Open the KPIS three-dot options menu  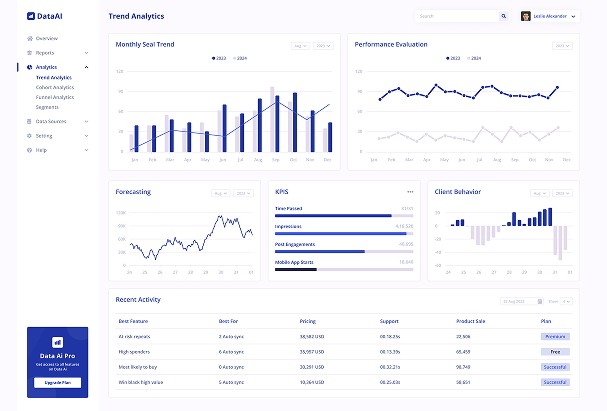410,191
